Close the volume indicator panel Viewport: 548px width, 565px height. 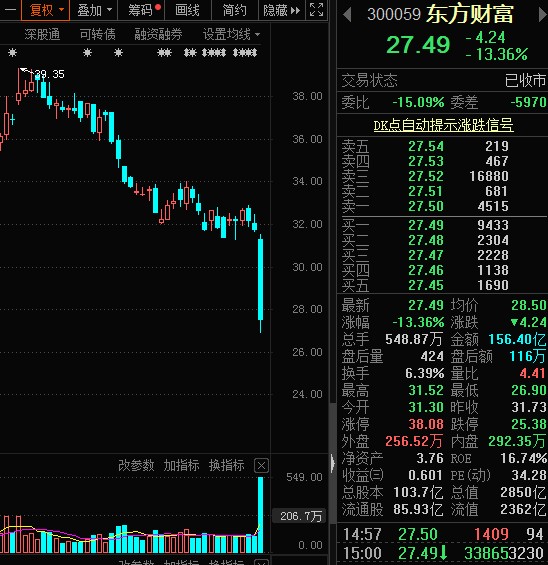[261, 466]
